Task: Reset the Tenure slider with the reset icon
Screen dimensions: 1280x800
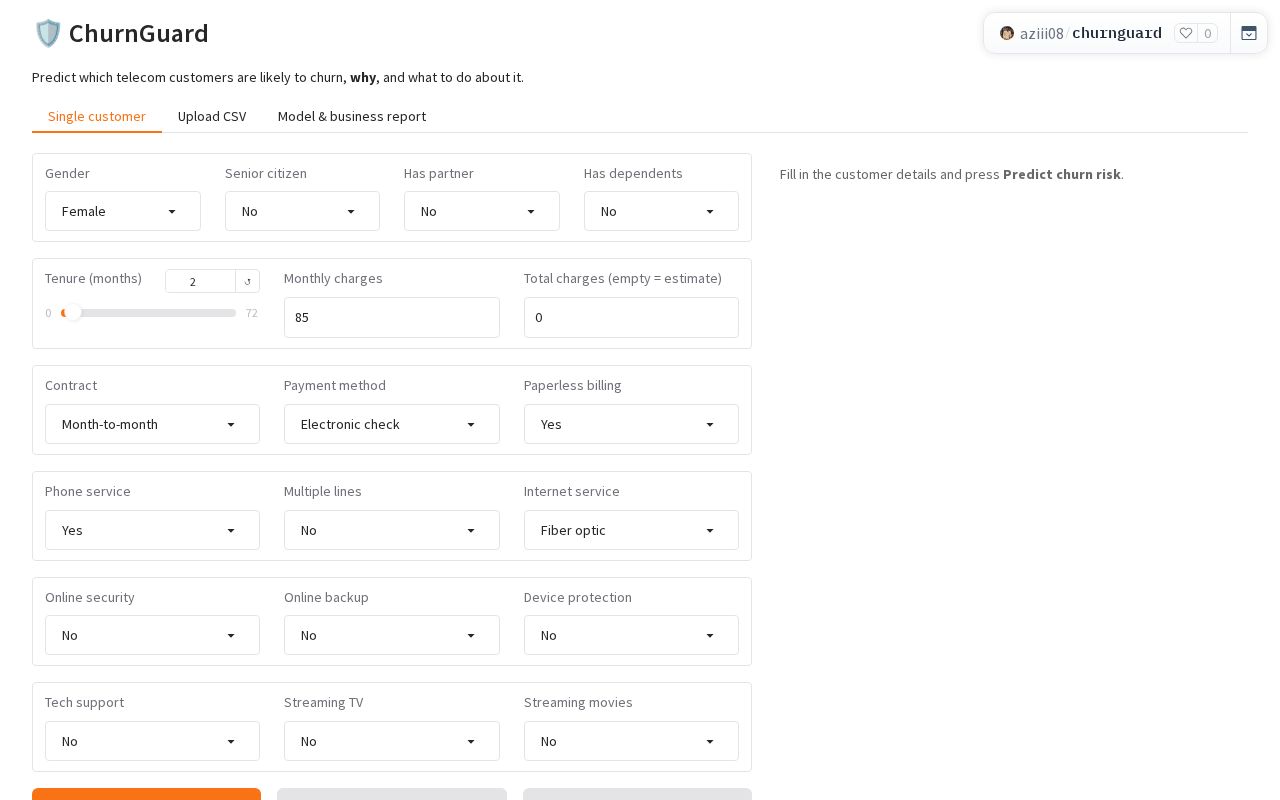Action: [248, 282]
